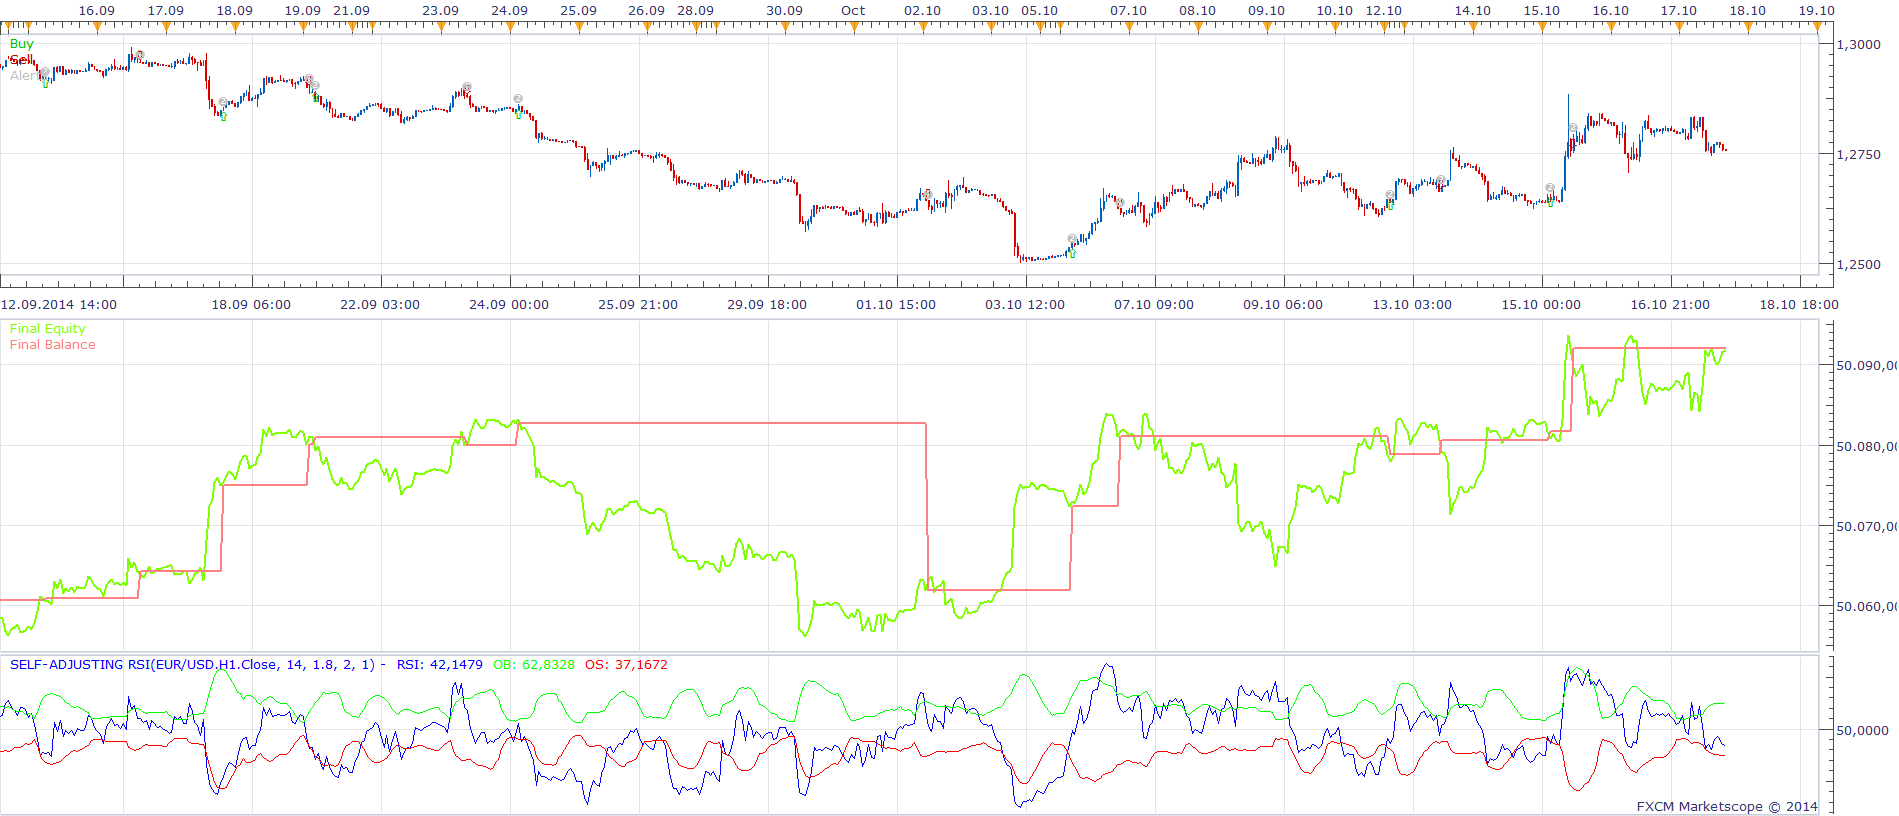Click the orange marker below date 16.09
This screenshot has height=816, width=1899.
coord(97,27)
